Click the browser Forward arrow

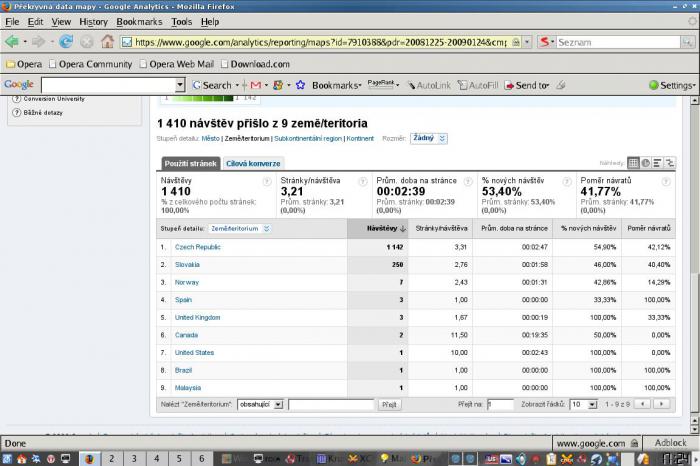38,42
